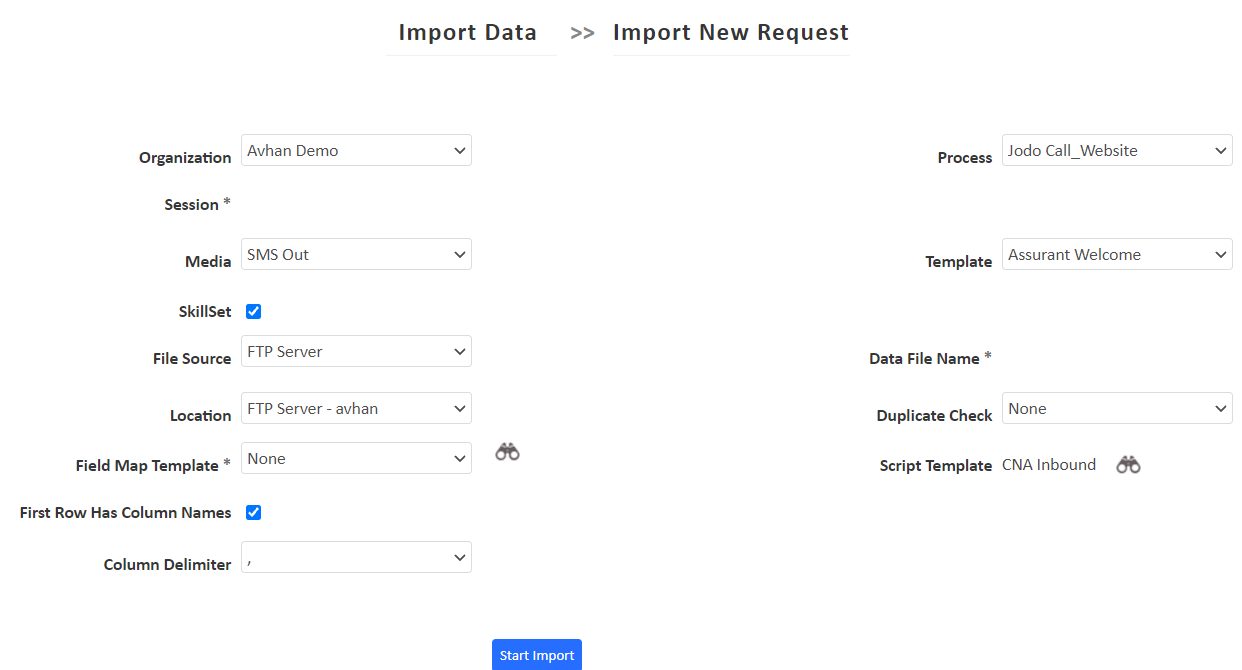Switch to the Import Data tab
The image size is (1242, 670).
tap(469, 32)
